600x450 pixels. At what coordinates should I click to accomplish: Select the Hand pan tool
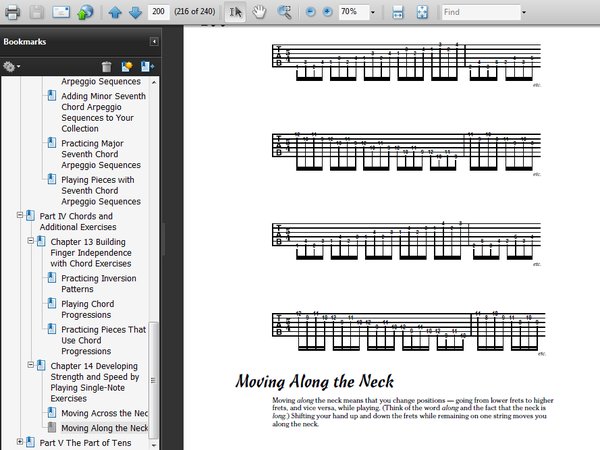click(x=259, y=12)
